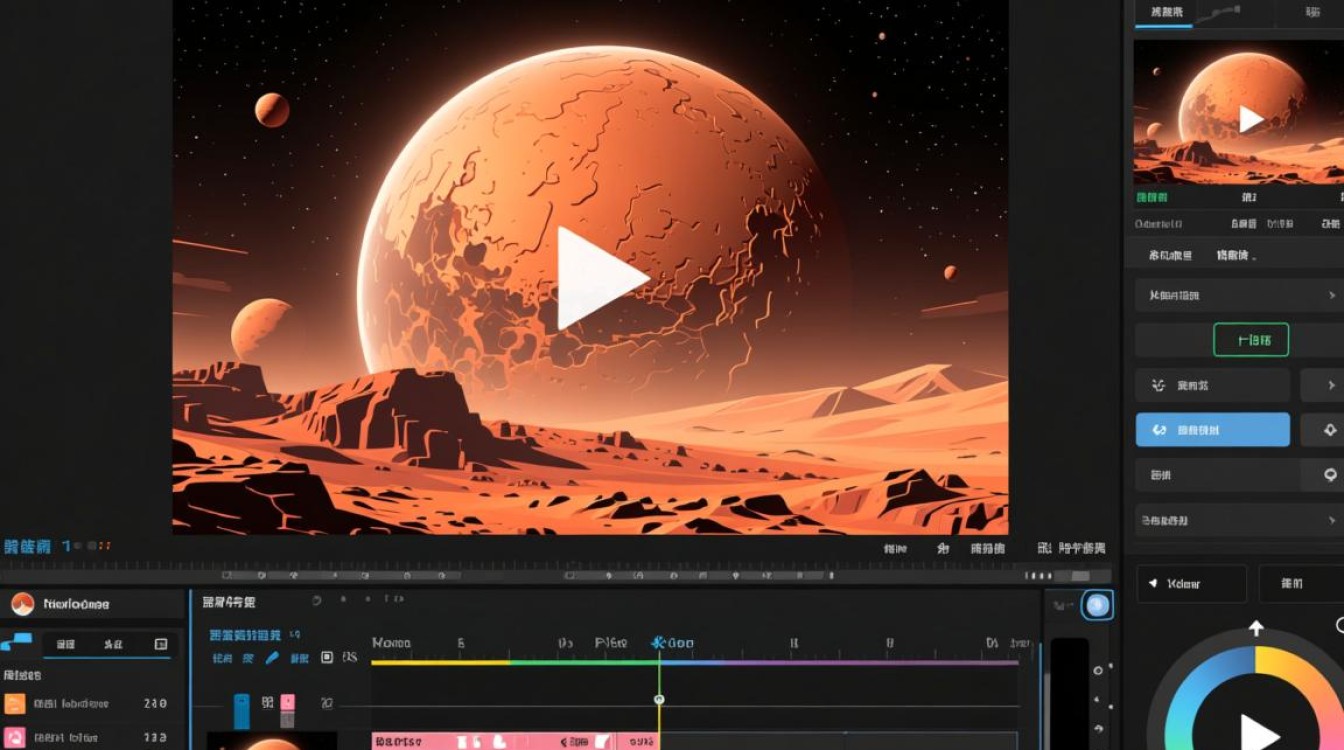Click the circular arrow icon in timeline header
The width and height of the screenshot is (1344, 750).
(x=316, y=601)
